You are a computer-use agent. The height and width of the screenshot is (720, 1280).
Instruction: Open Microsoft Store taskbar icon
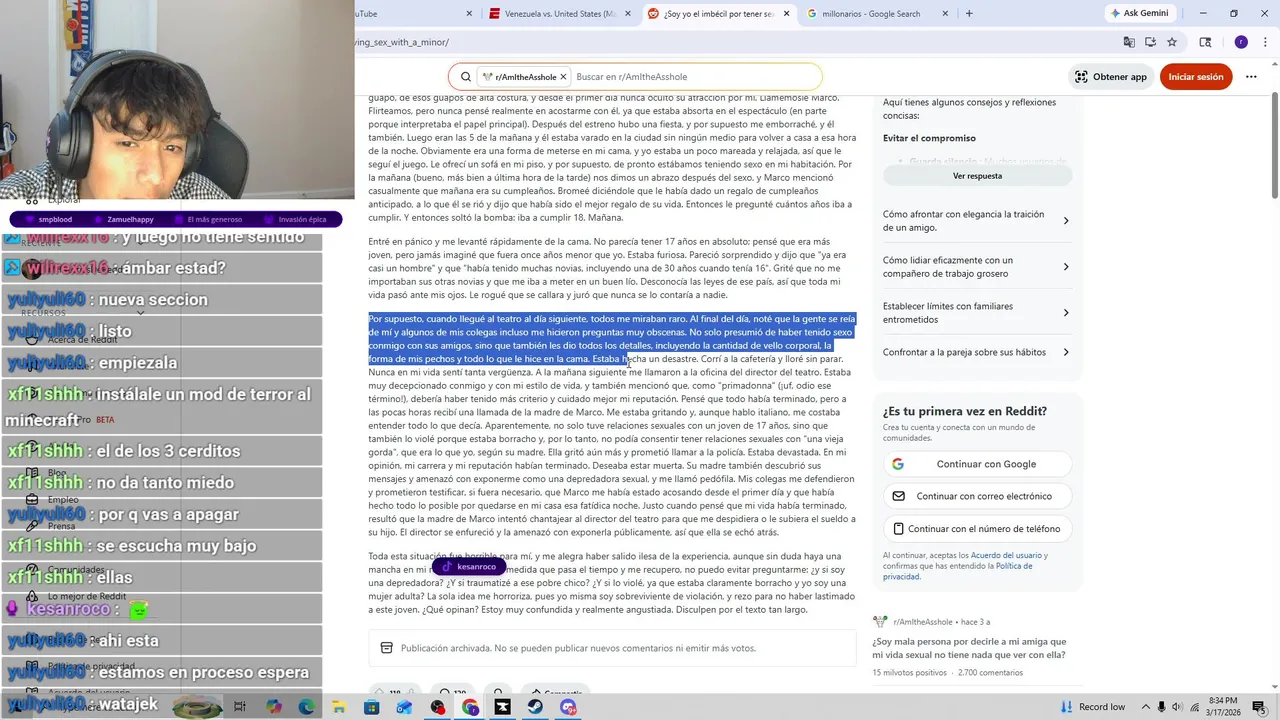point(371,707)
